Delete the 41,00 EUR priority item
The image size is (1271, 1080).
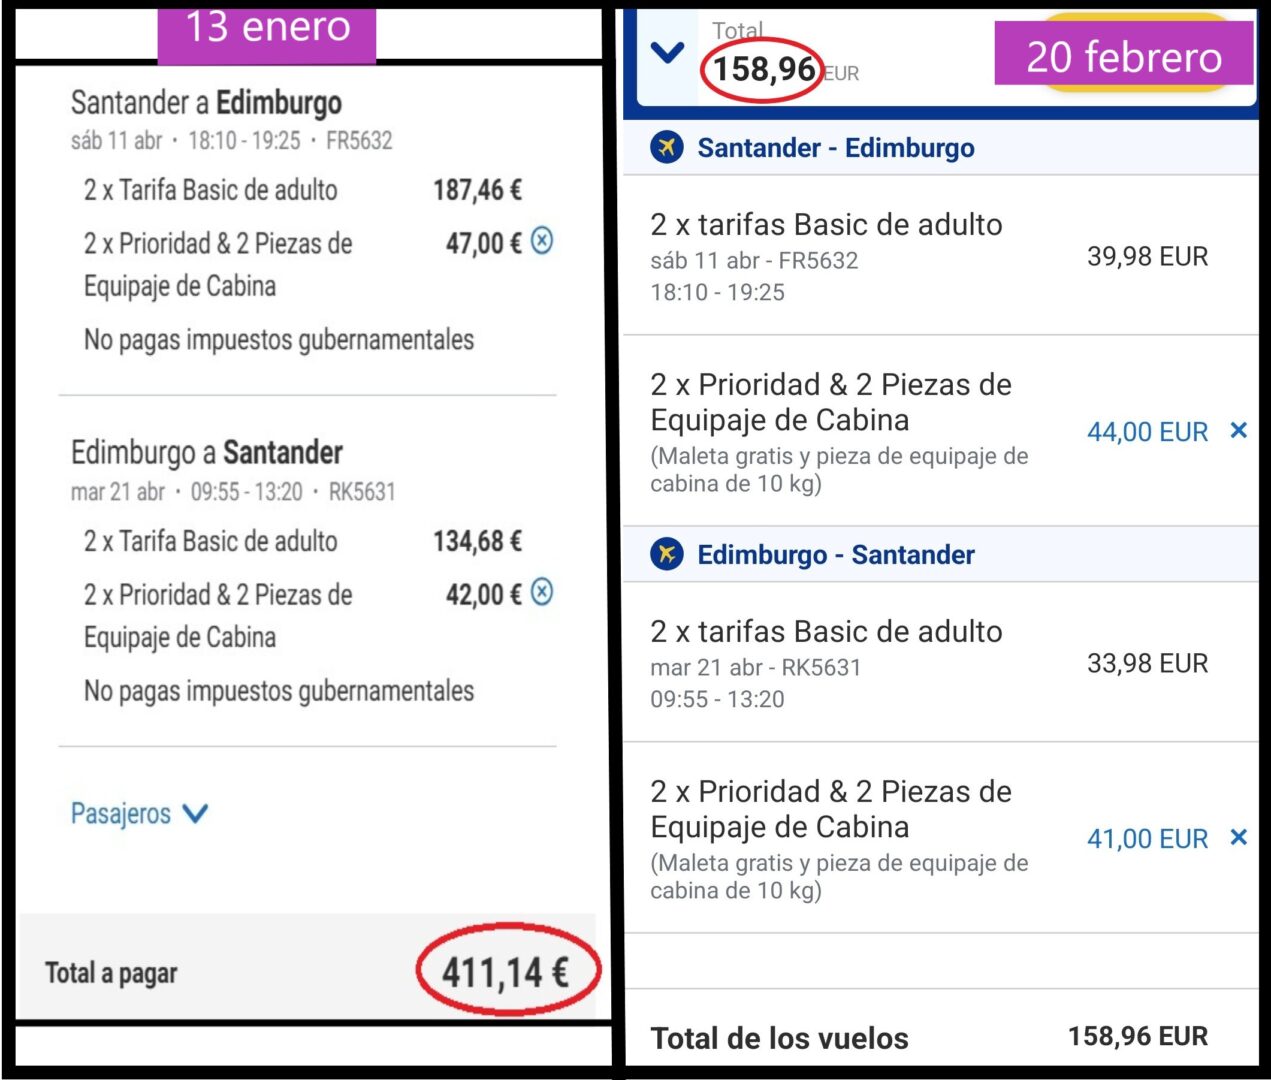pyautogui.click(x=1238, y=838)
